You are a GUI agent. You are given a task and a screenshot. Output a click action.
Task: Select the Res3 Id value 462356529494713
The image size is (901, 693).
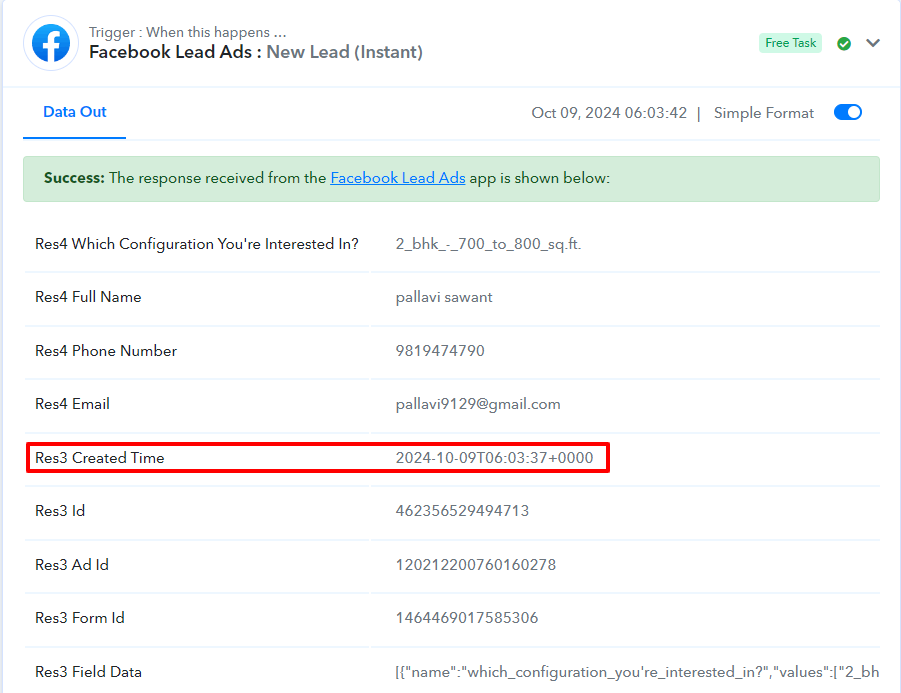[462, 511]
